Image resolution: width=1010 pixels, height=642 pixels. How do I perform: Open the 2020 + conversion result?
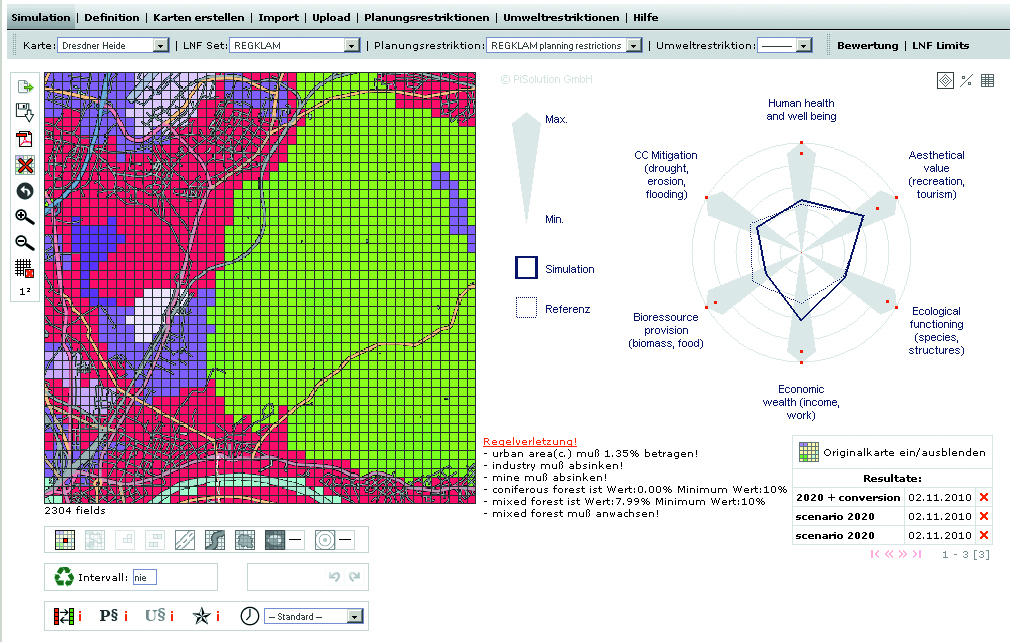(x=848, y=497)
